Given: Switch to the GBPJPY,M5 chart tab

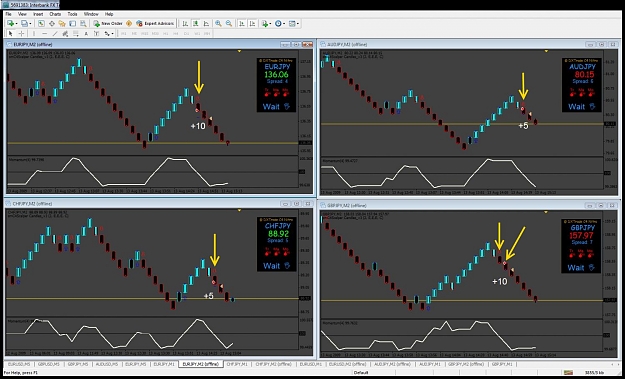Looking at the screenshot, I should (x=78, y=364).
